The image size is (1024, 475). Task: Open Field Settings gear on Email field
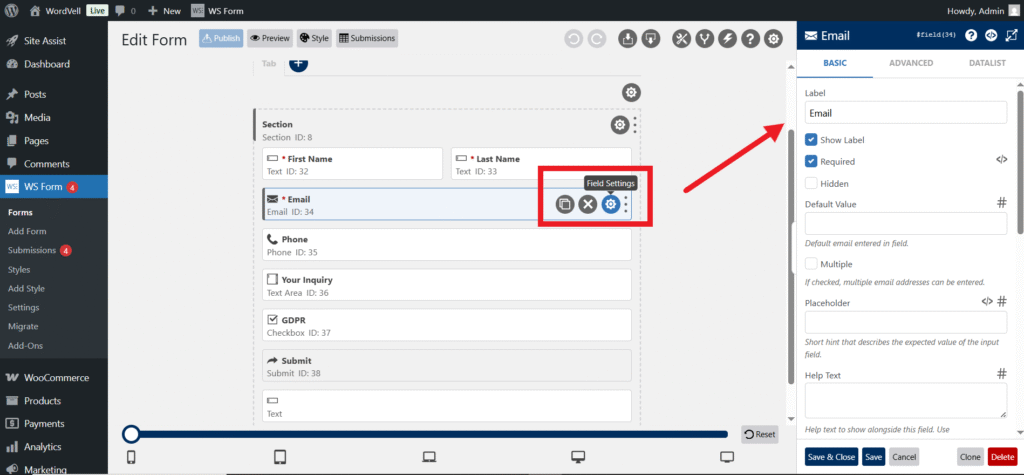(610, 204)
